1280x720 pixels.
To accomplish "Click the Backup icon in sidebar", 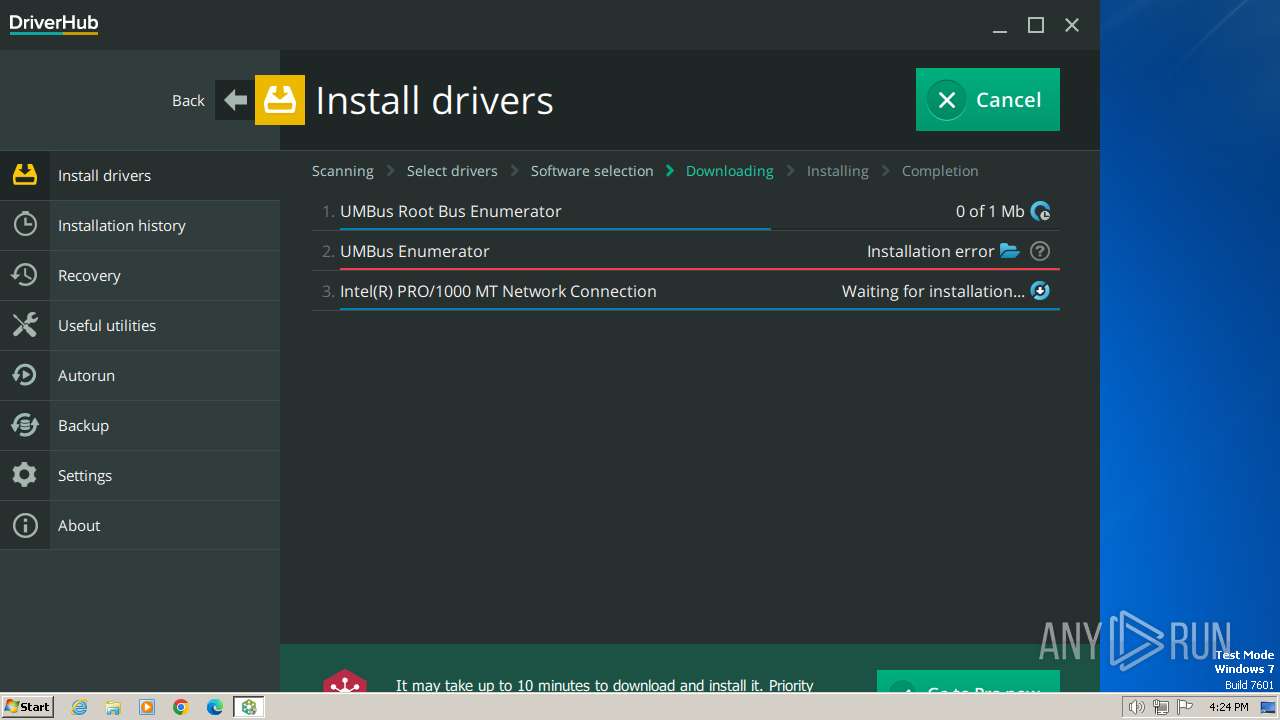I will [x=25, y=425].
